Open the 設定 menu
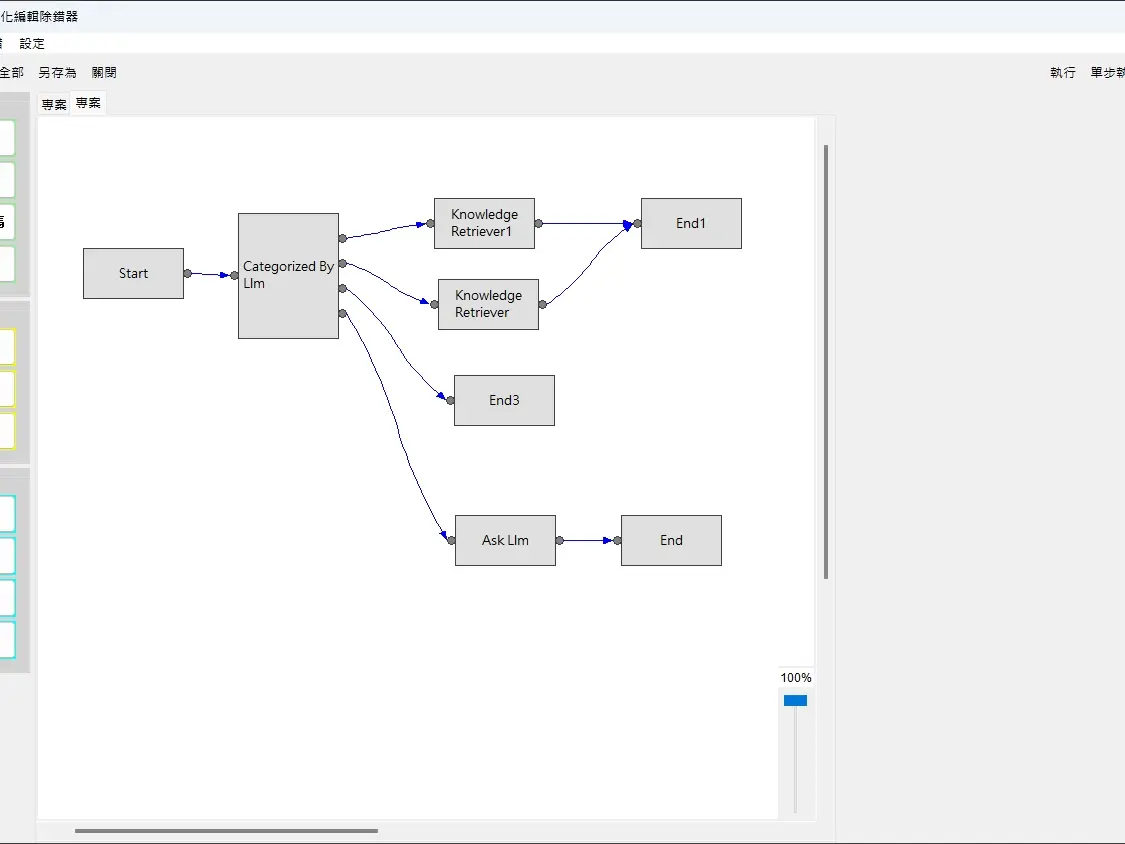Viewport: 1125px width, 844px height. (x=32, y=44)
